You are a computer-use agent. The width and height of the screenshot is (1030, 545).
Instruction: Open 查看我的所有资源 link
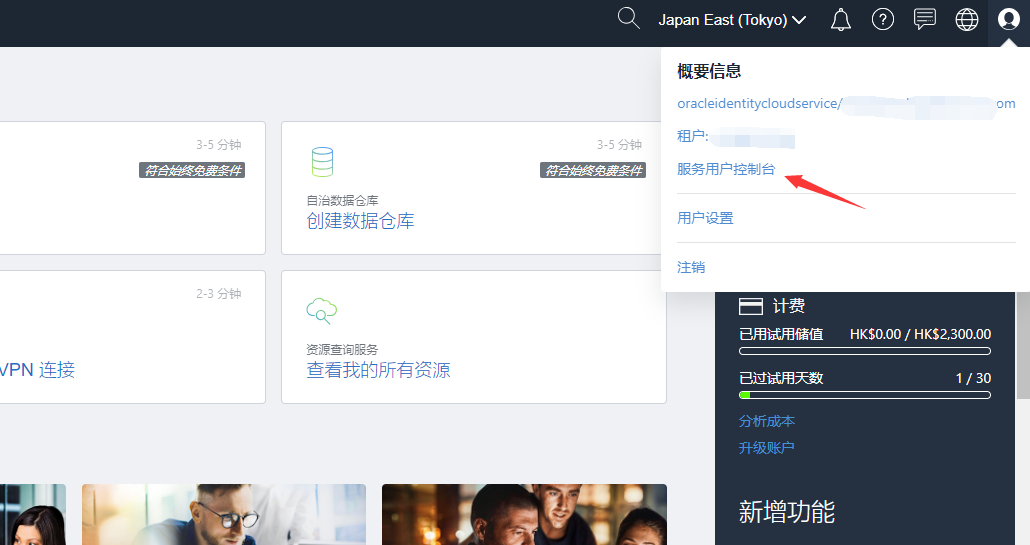click(x=378, y=370)
